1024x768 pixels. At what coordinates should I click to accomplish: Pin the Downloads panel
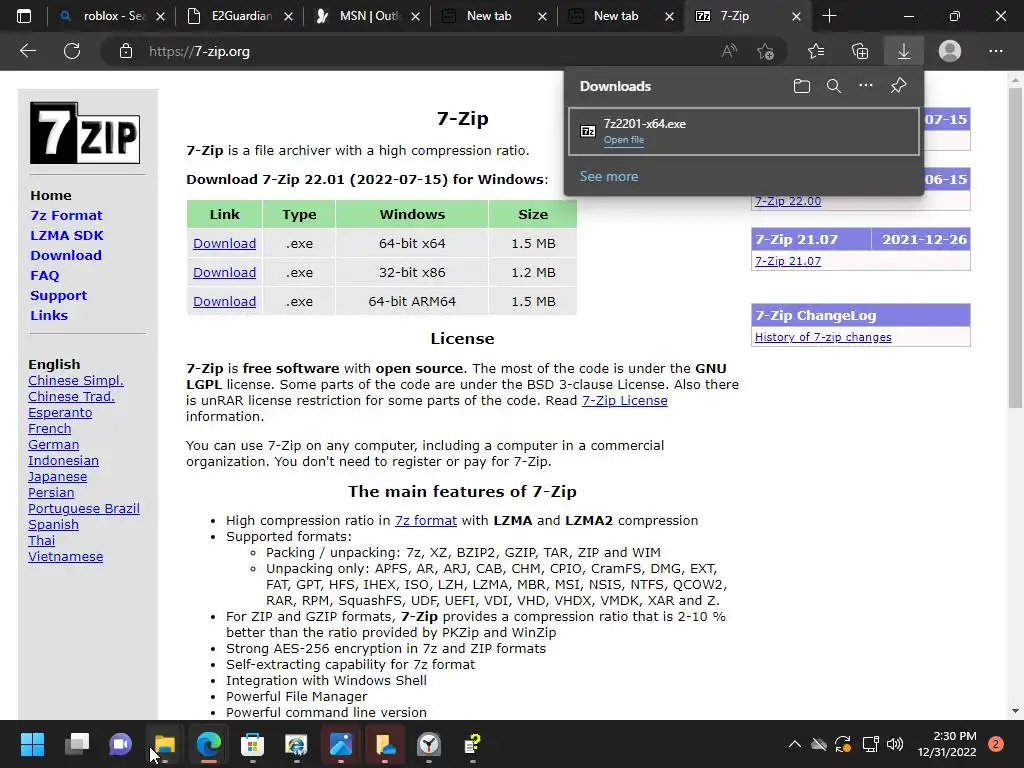pyautogui.click(x=899, y=86)
